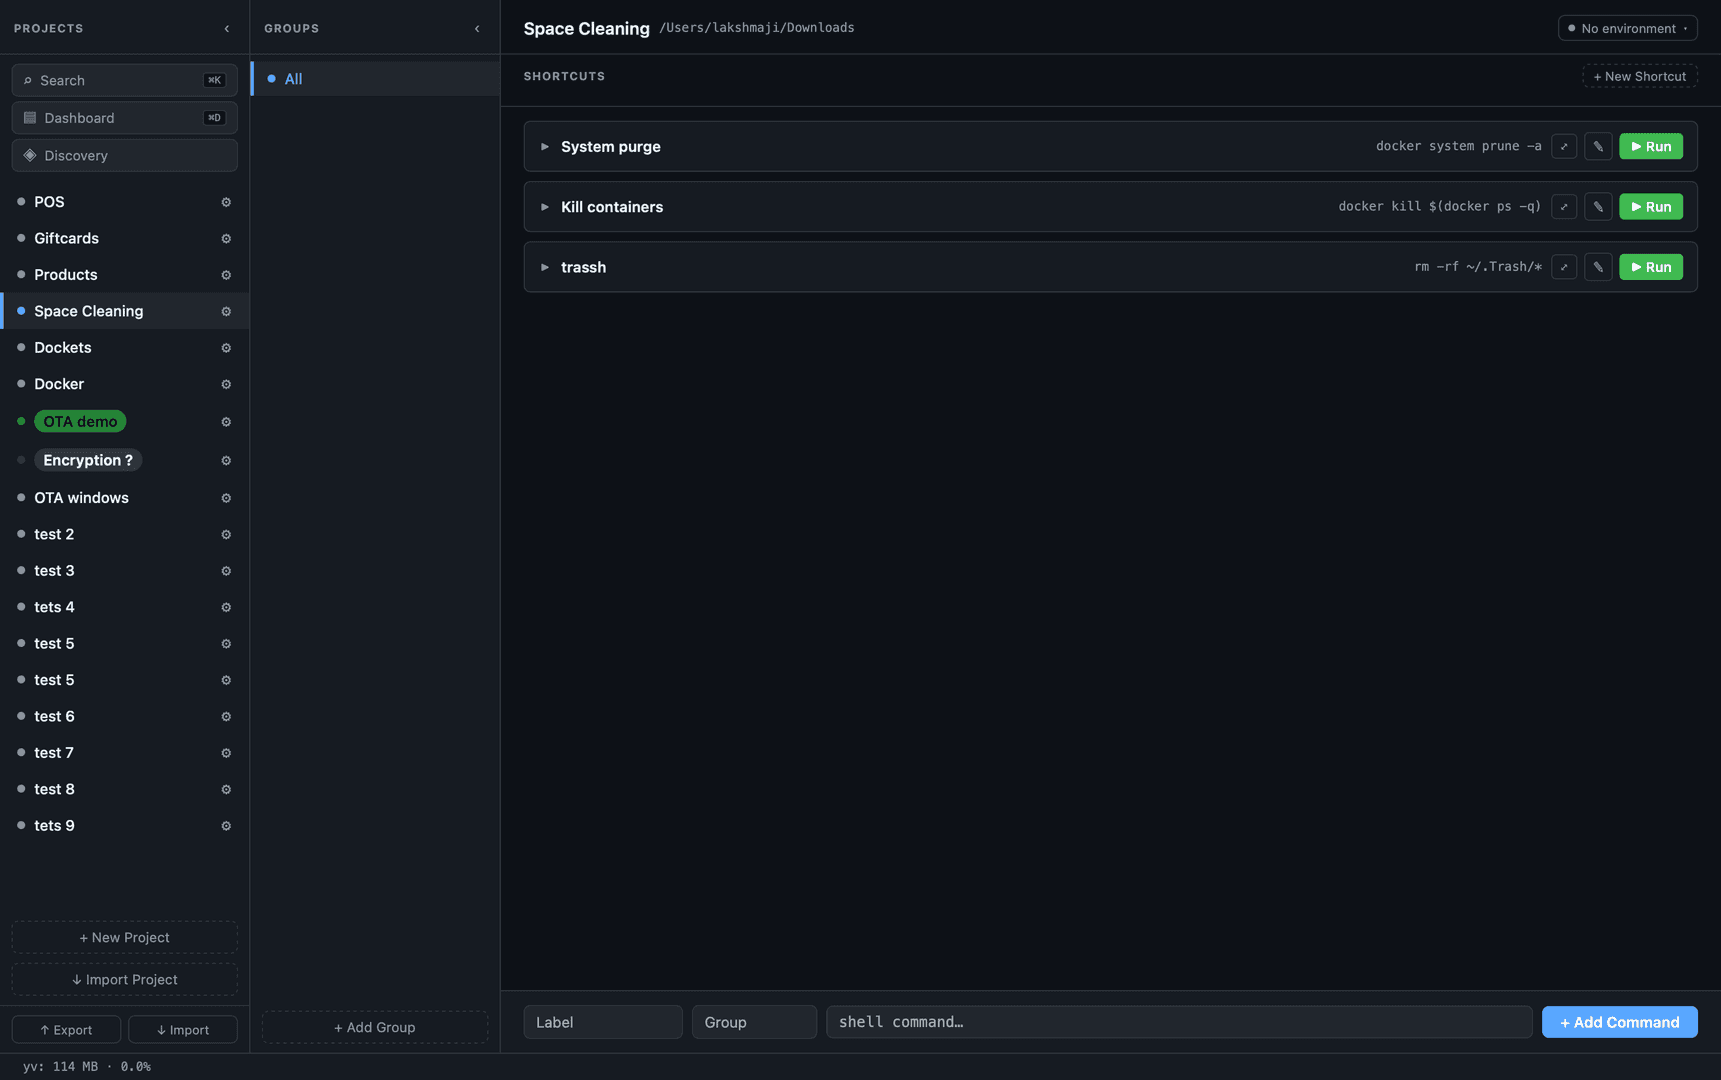1721x1080 pixels.
Task: Open settings gear for Dockets project
Action: click(x=226, y=348)
